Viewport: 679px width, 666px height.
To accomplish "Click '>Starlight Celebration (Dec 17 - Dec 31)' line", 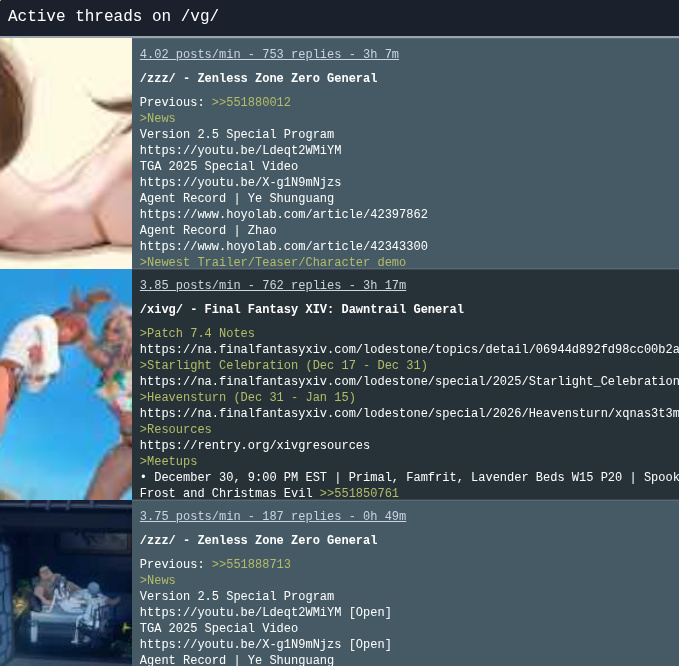I will (283, 365).
